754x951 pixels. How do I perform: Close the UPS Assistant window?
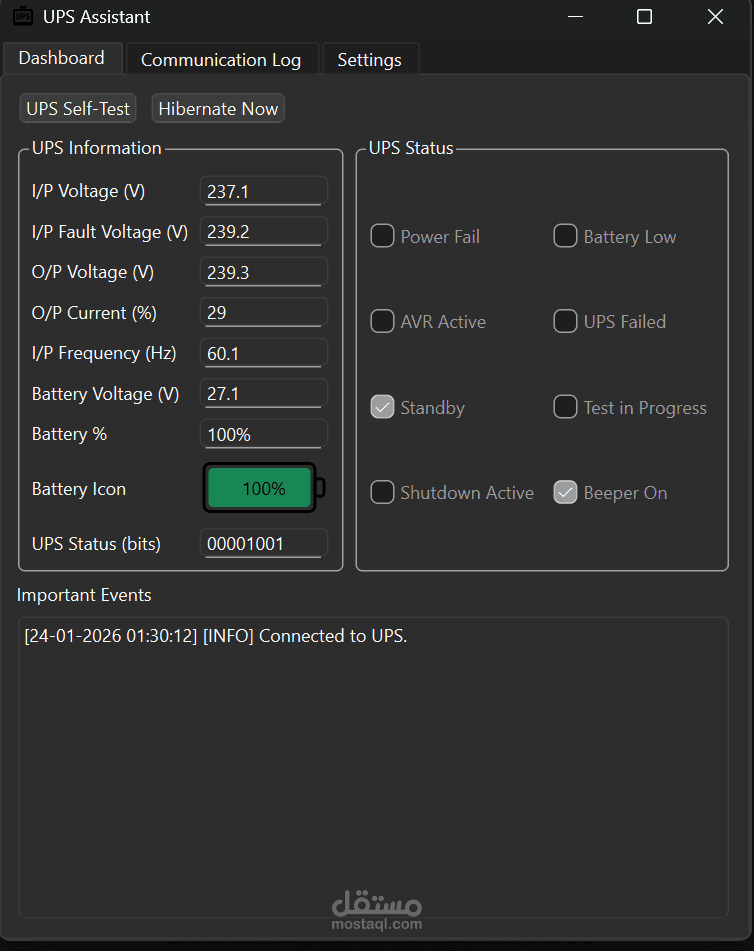[x=715, y=17]
